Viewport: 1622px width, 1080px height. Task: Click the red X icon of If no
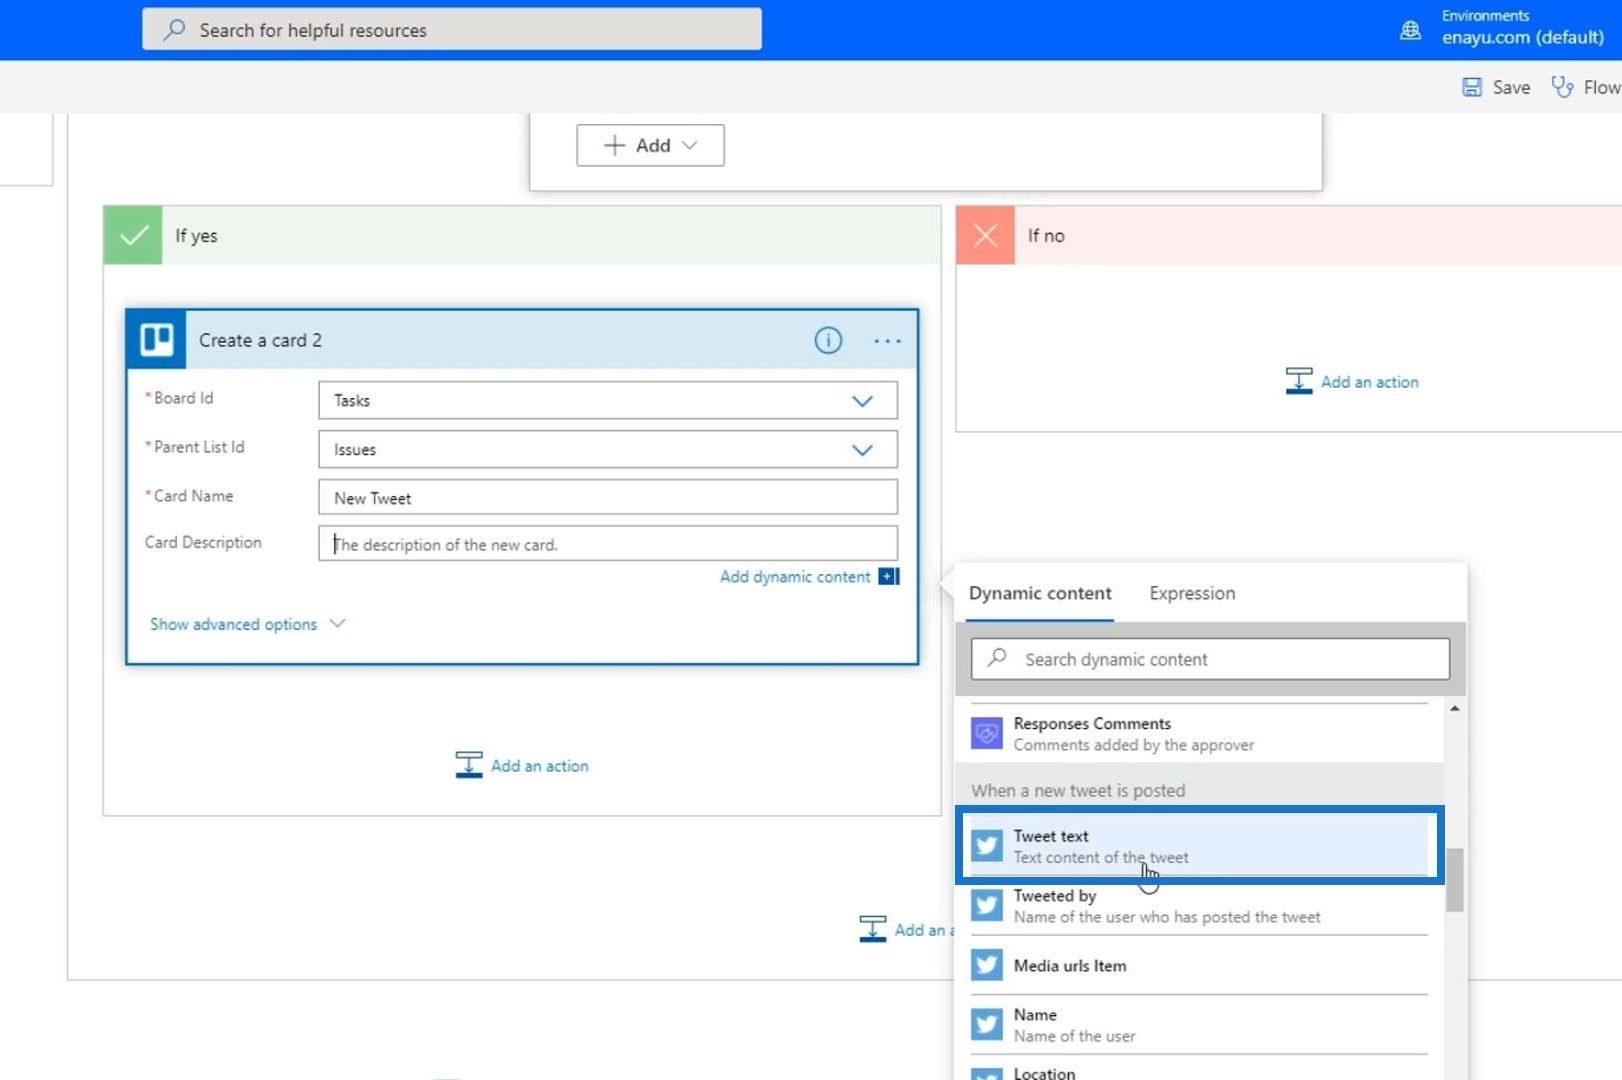click(986, 236)
